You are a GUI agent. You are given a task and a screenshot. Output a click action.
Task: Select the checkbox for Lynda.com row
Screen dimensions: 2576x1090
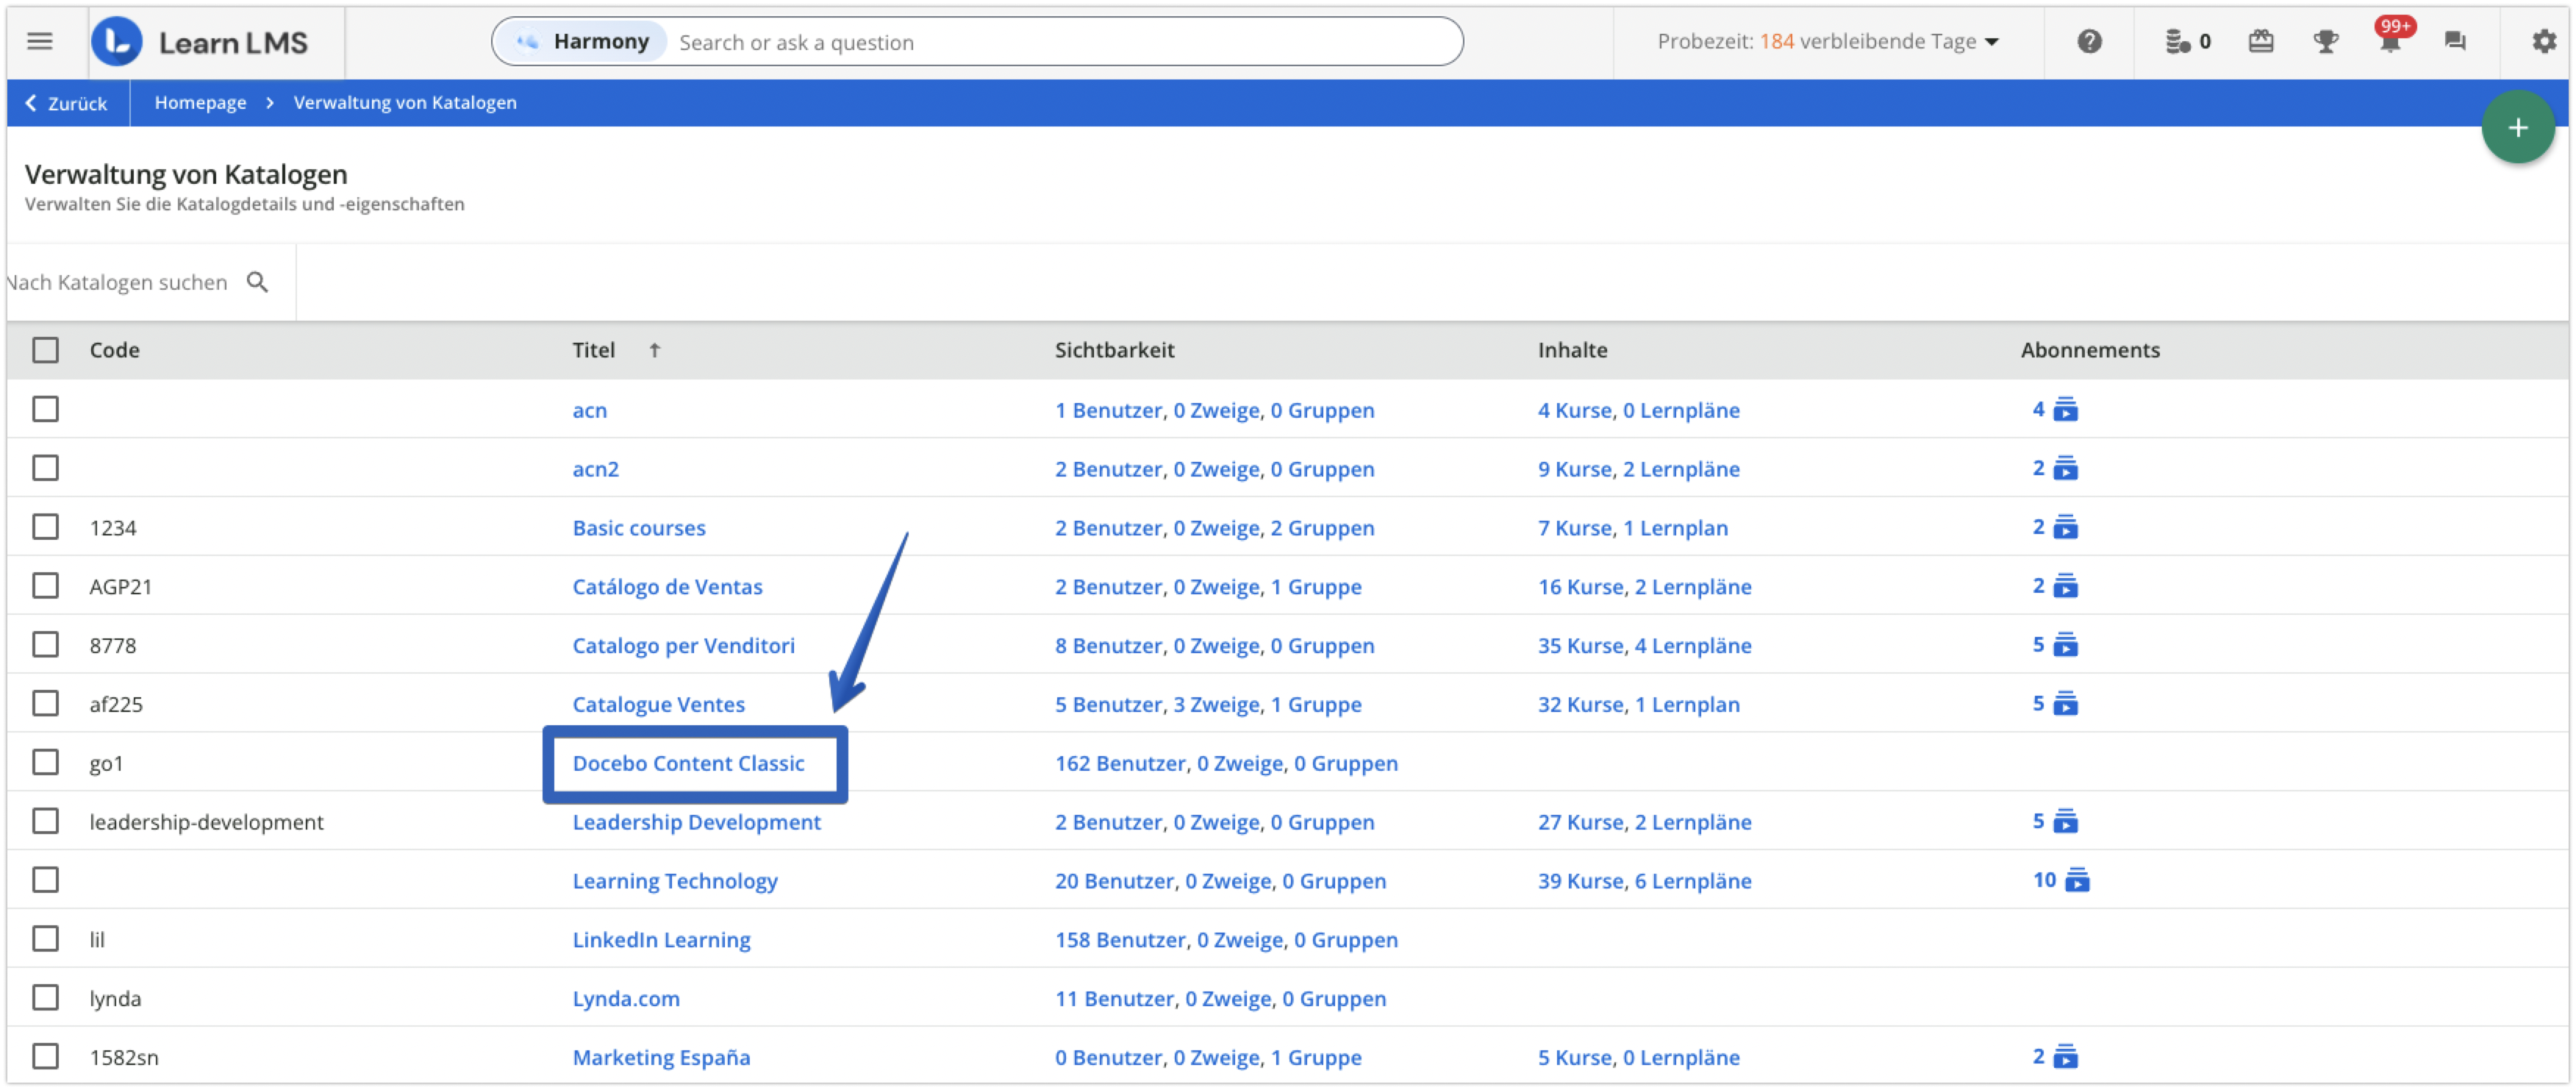(45, 997)
